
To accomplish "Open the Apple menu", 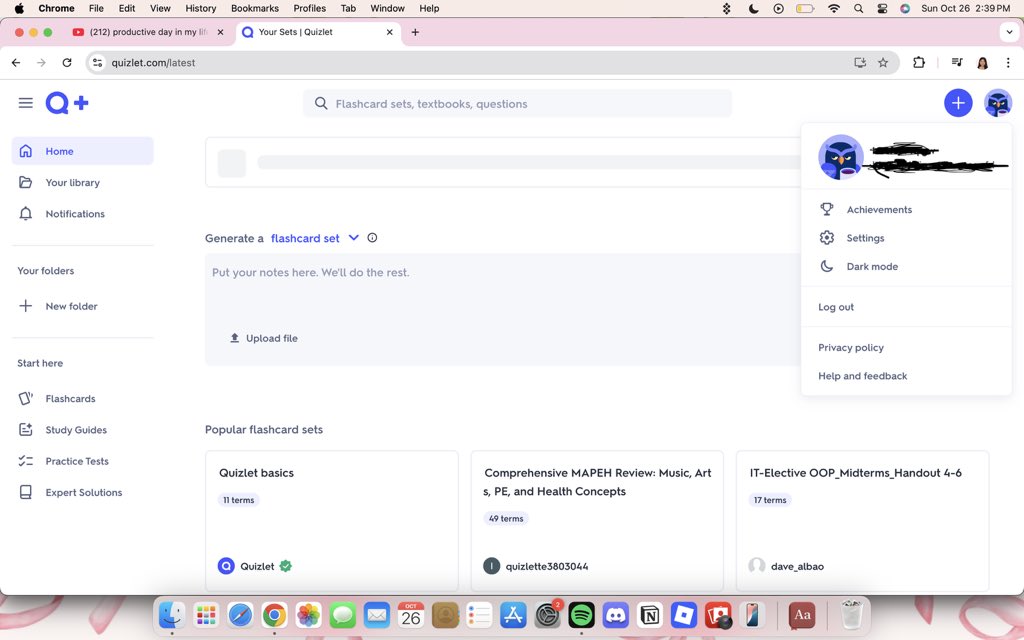I will click(19, 8).
